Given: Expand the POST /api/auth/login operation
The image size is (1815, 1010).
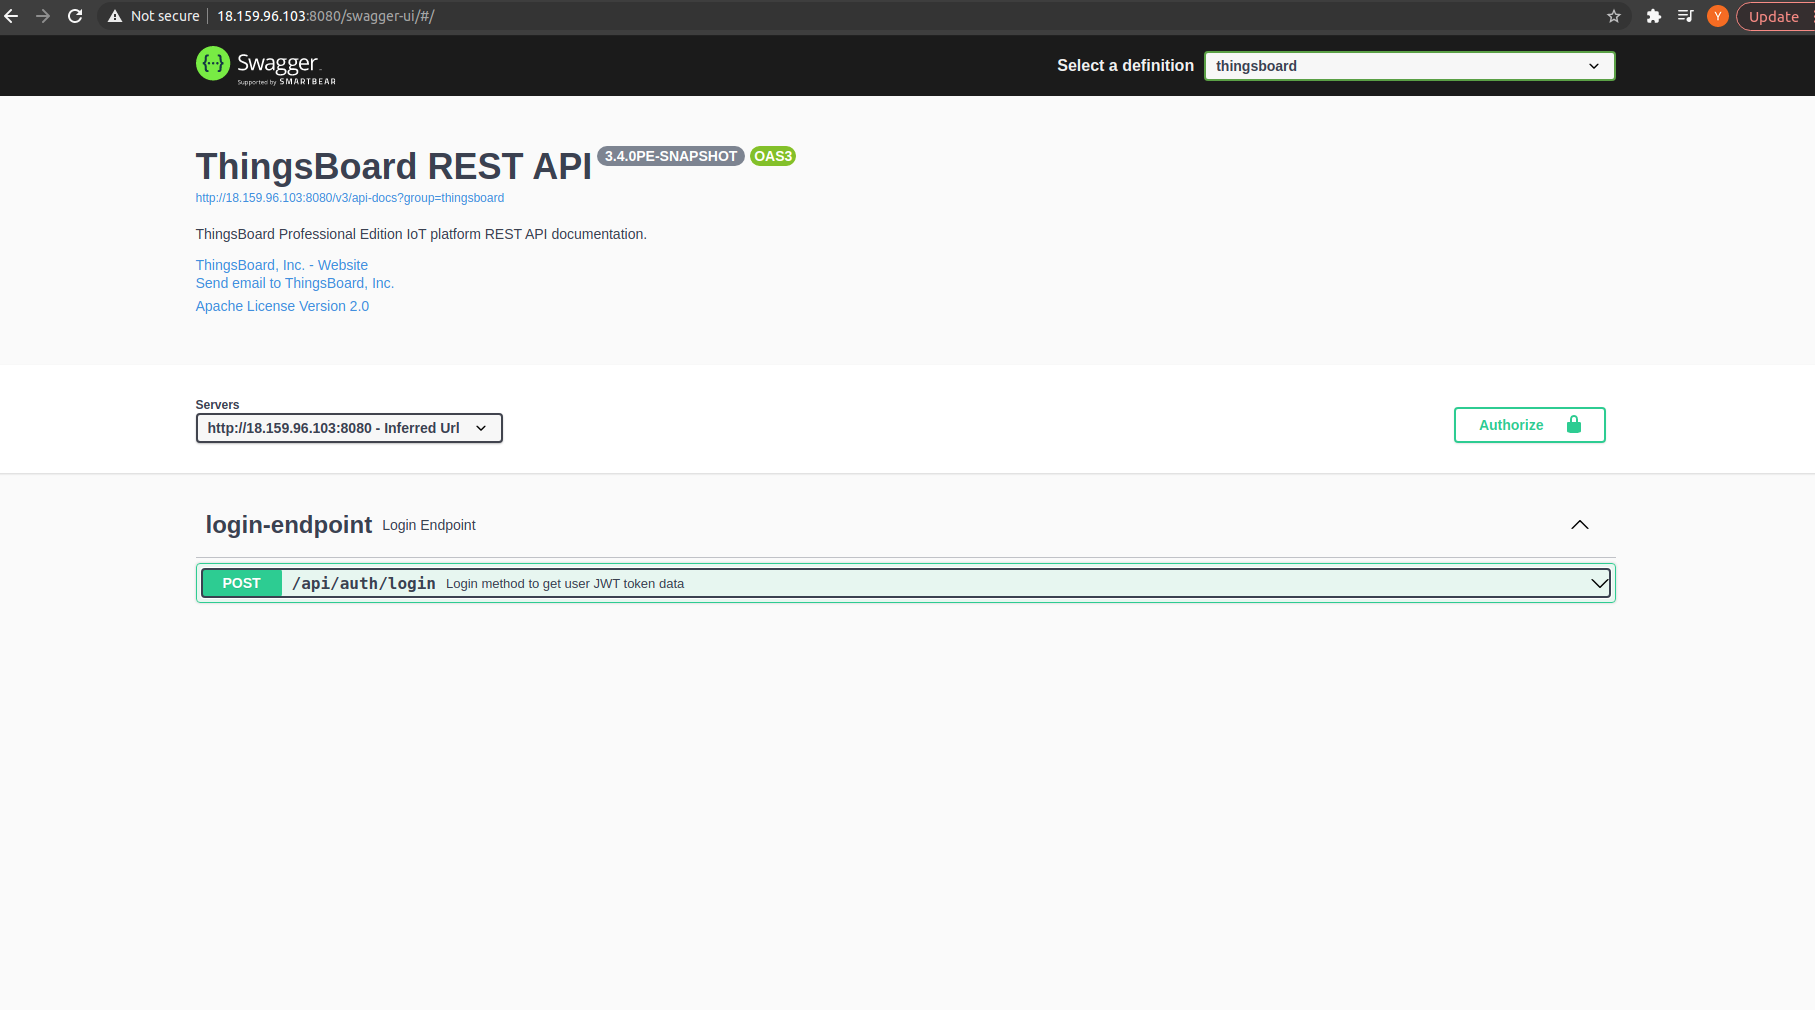Looking at the screenshot, I should (900, 582).
